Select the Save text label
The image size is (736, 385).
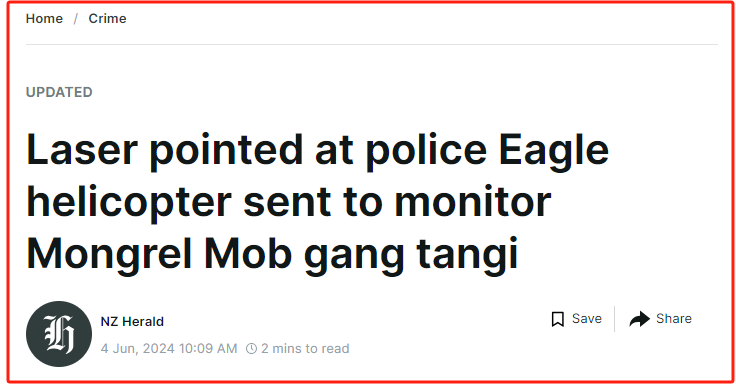[587, 318]
